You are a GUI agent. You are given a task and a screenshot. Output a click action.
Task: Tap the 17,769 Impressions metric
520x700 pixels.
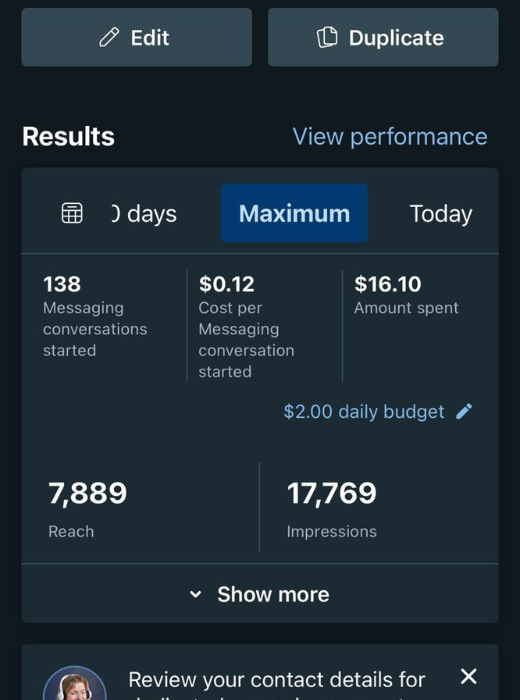pos(332,509)
